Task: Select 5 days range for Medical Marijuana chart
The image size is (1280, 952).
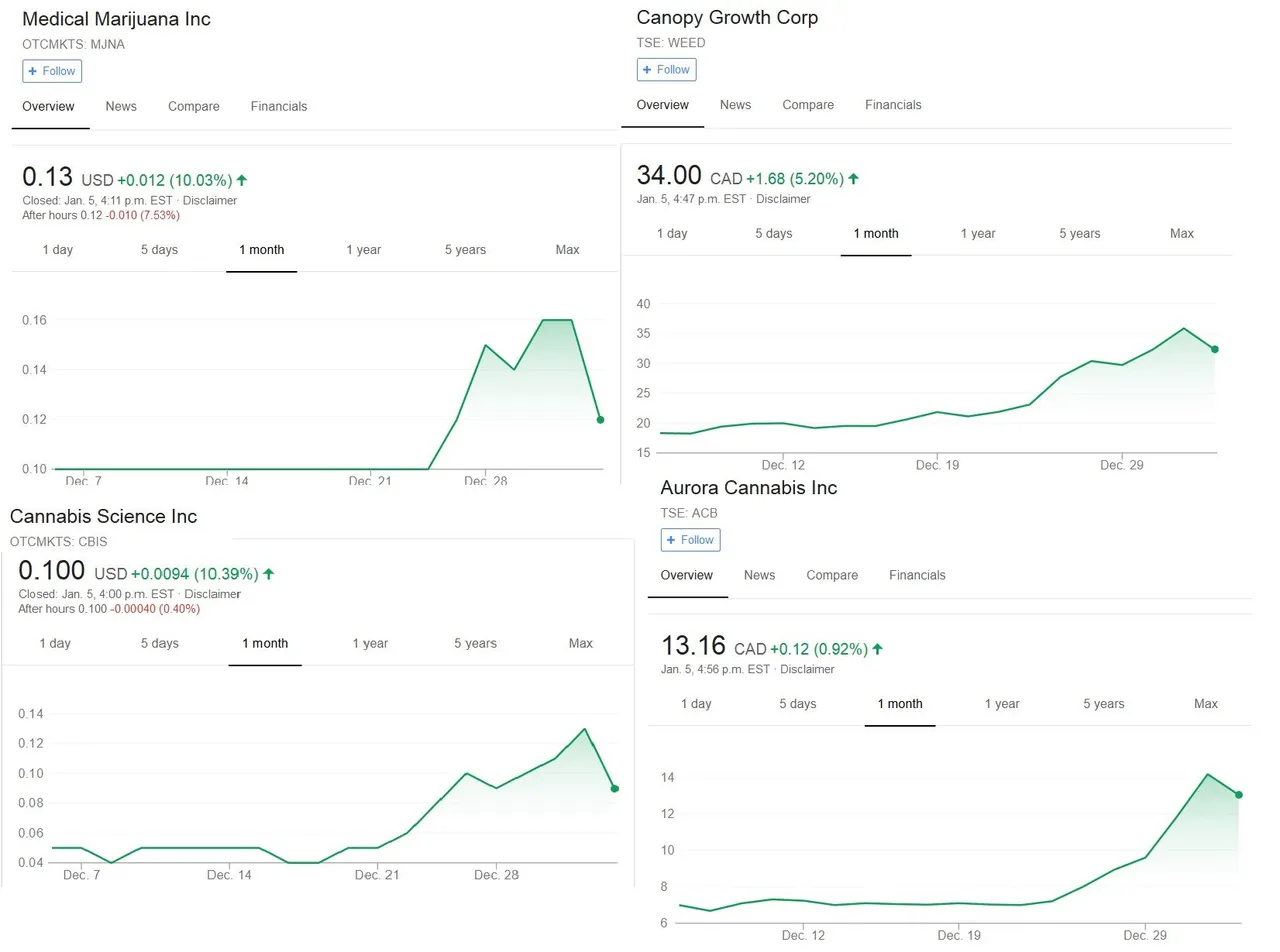Action: click(x=159, y=250)
